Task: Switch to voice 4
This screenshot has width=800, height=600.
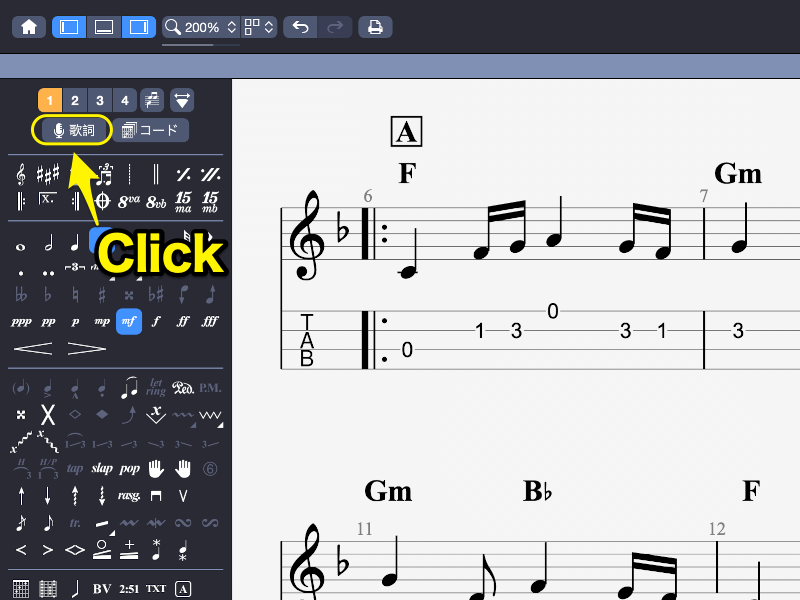Action: coord(124,100)
